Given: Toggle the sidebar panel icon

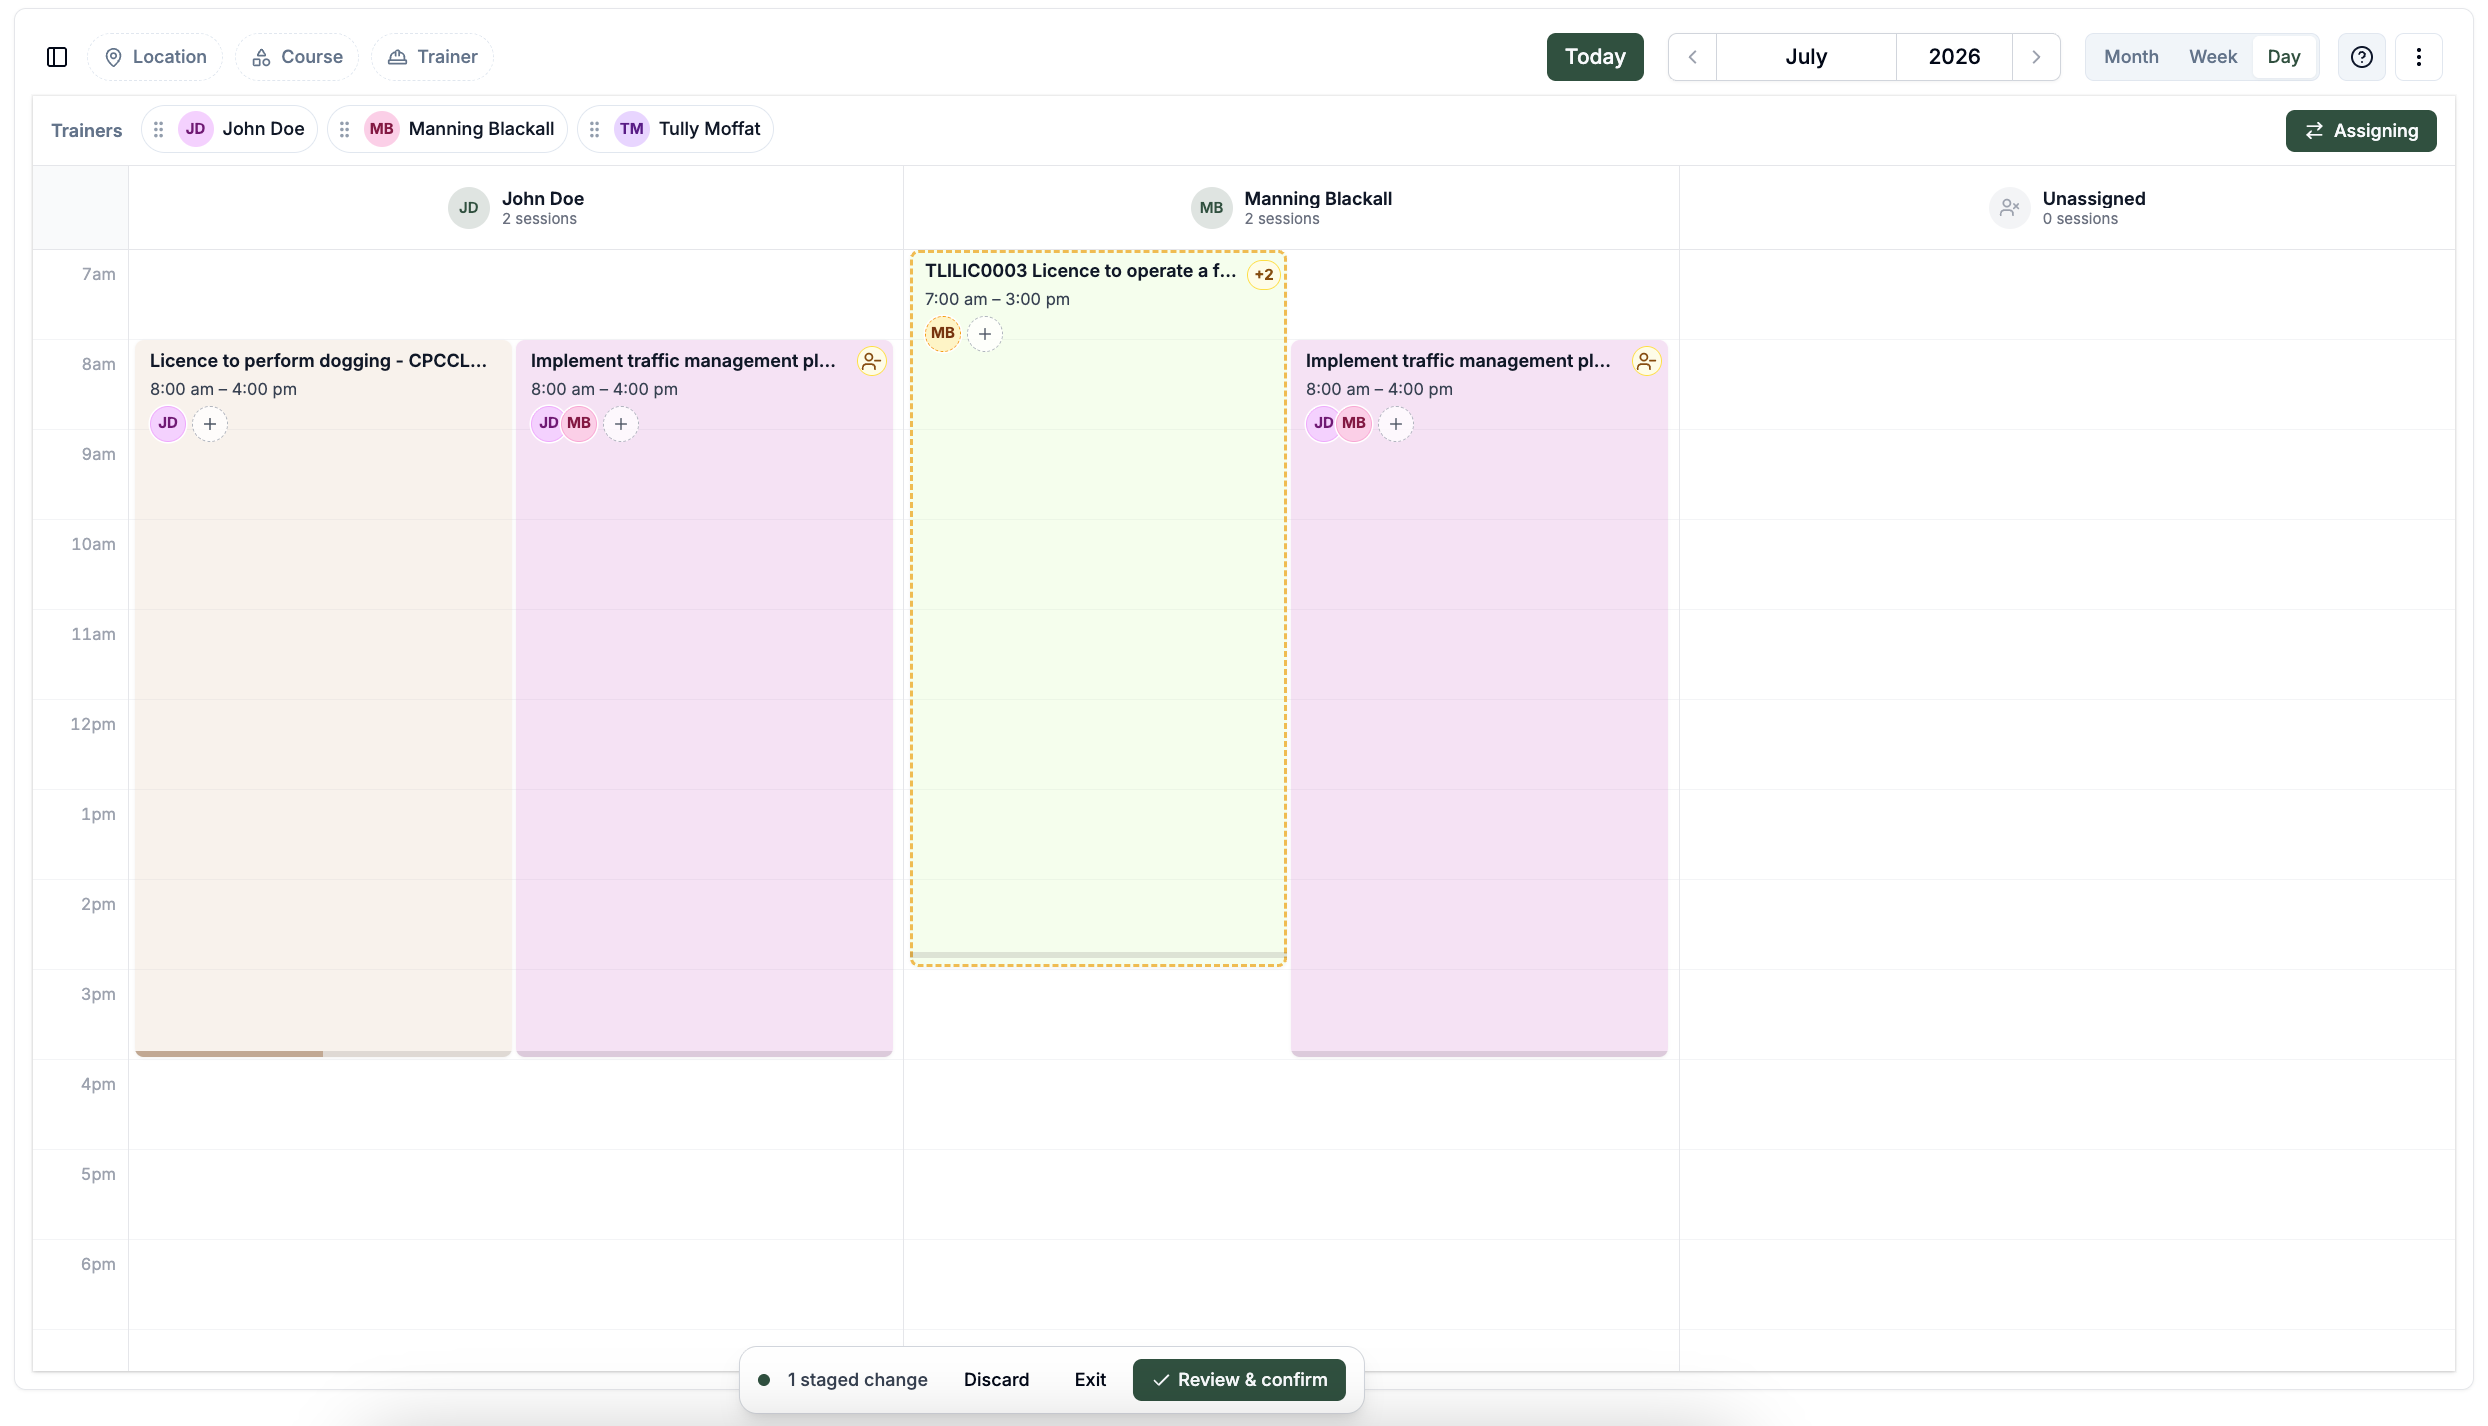Looking at the screenshot, I should pos(57,57).
